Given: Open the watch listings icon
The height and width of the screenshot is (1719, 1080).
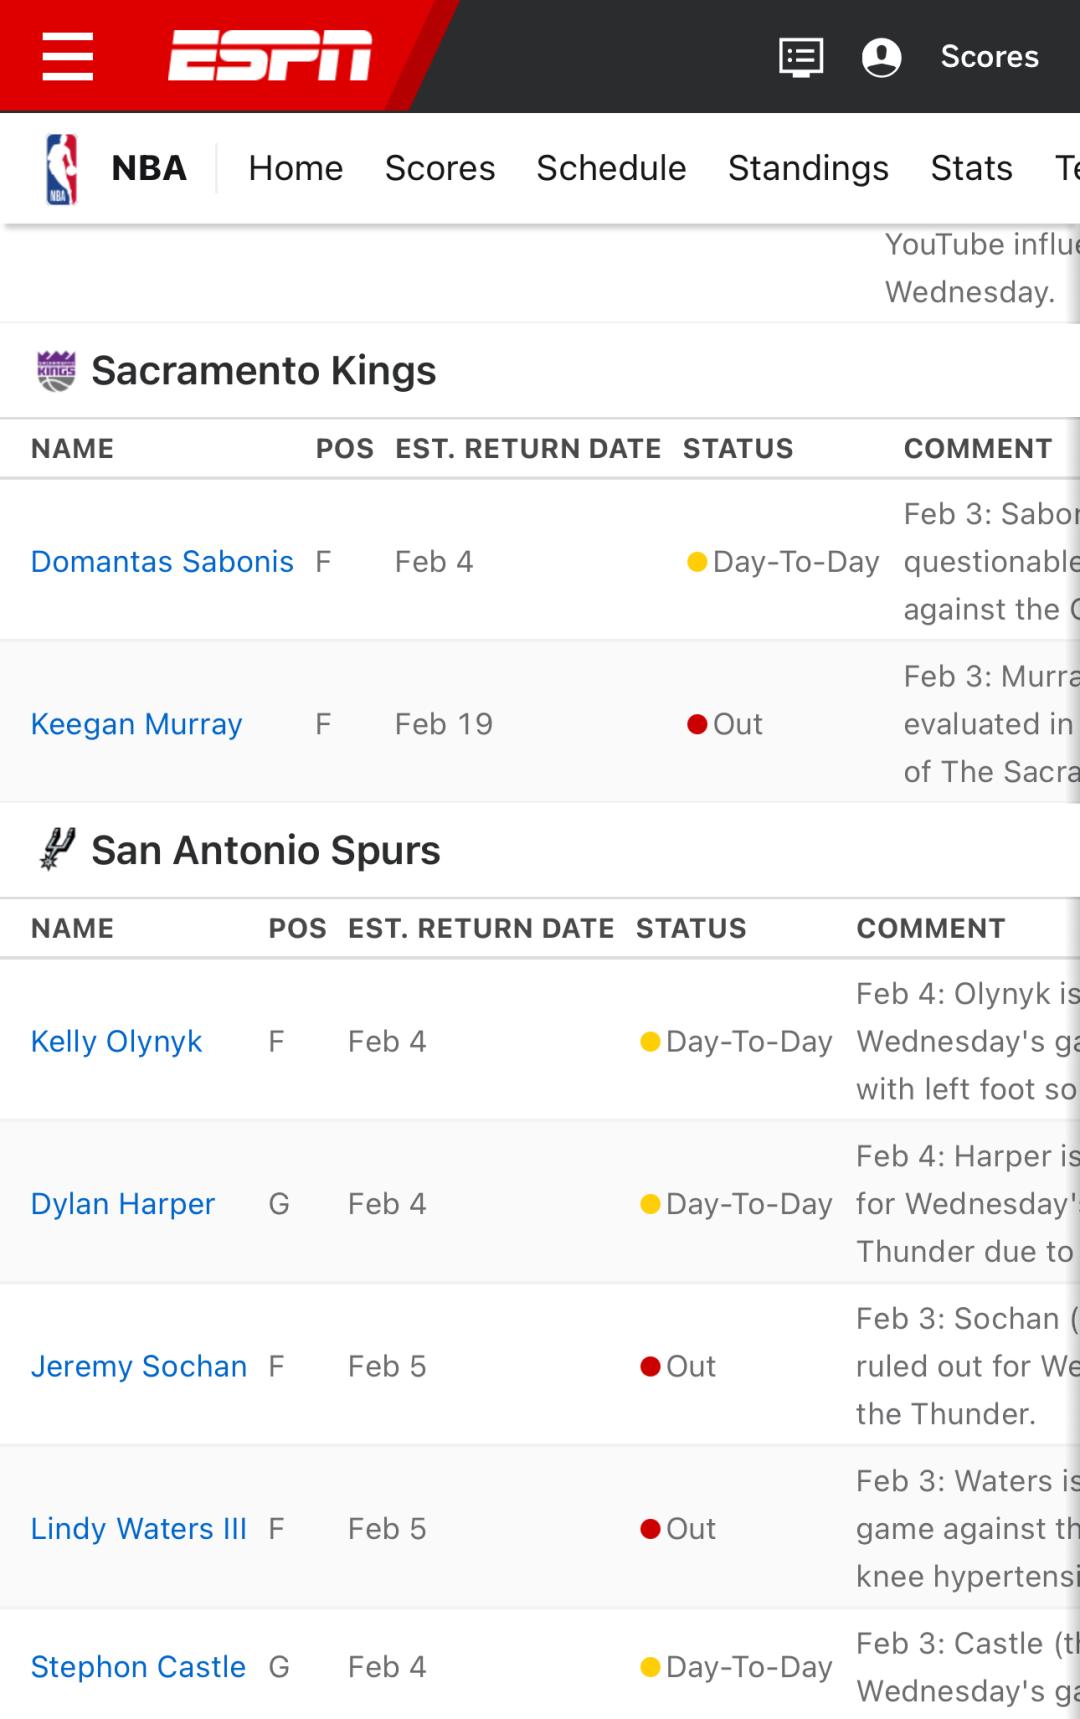Looking at the screenshot, I should [801, 57].
